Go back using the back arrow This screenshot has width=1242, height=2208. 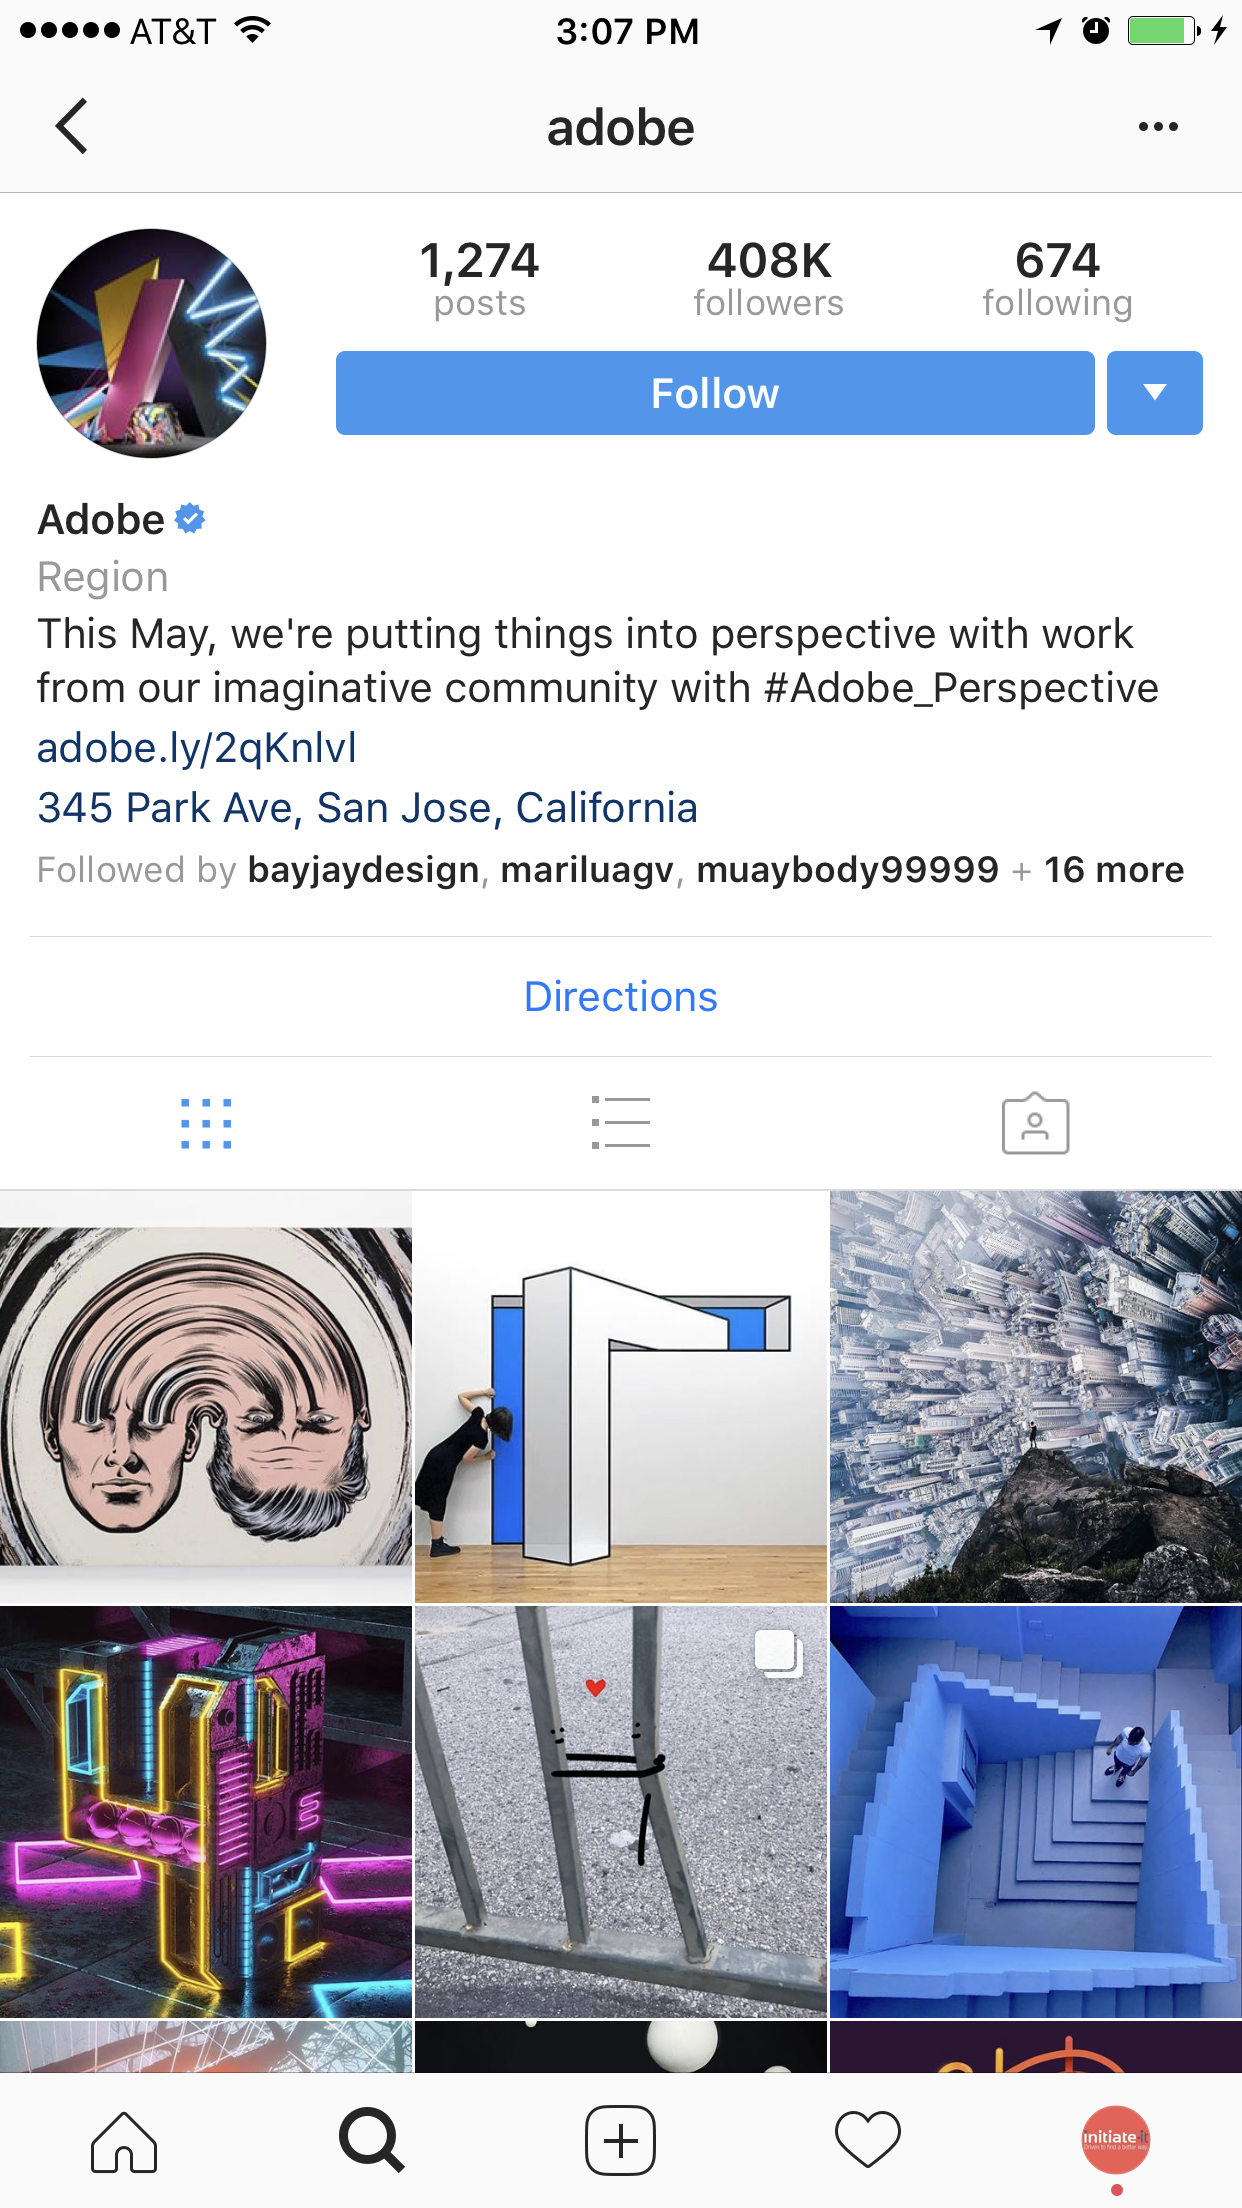(72, 126)
